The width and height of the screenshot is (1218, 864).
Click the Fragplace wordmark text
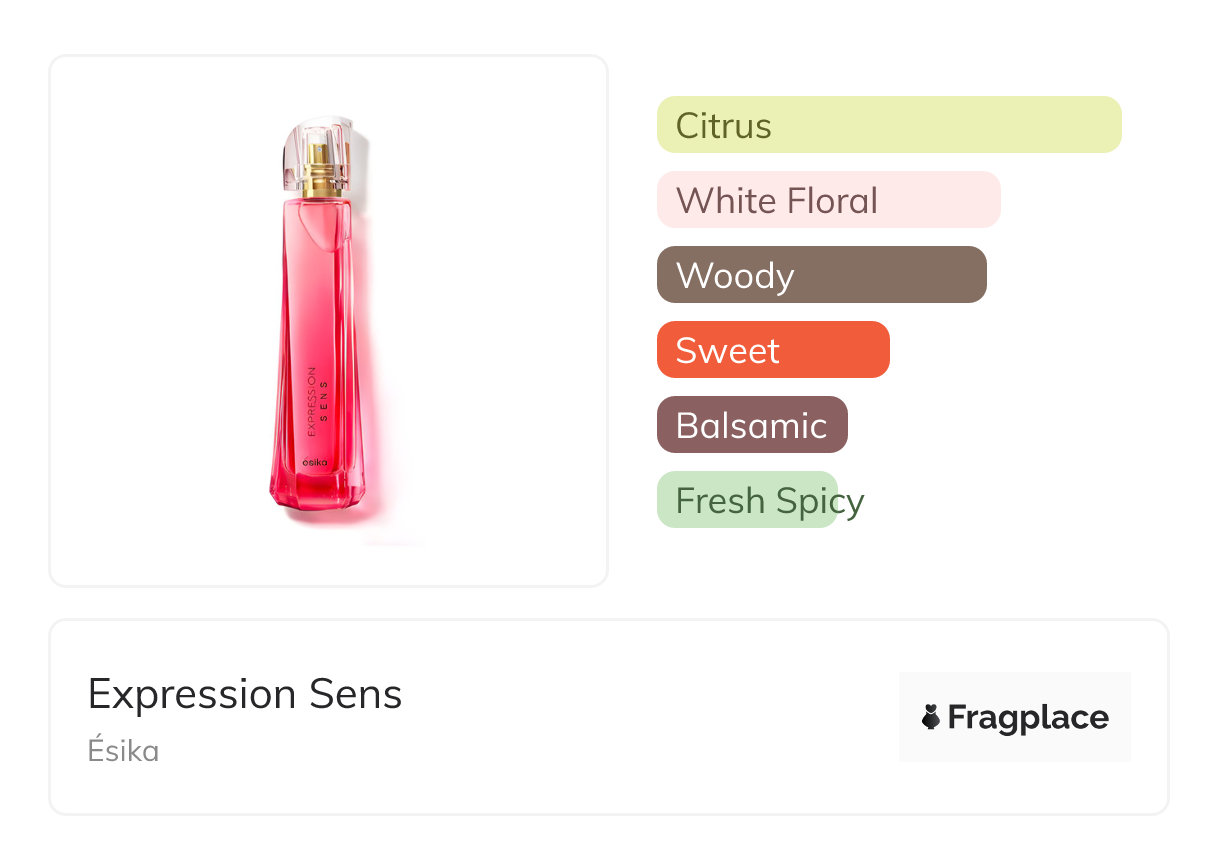pos(1028,717)
